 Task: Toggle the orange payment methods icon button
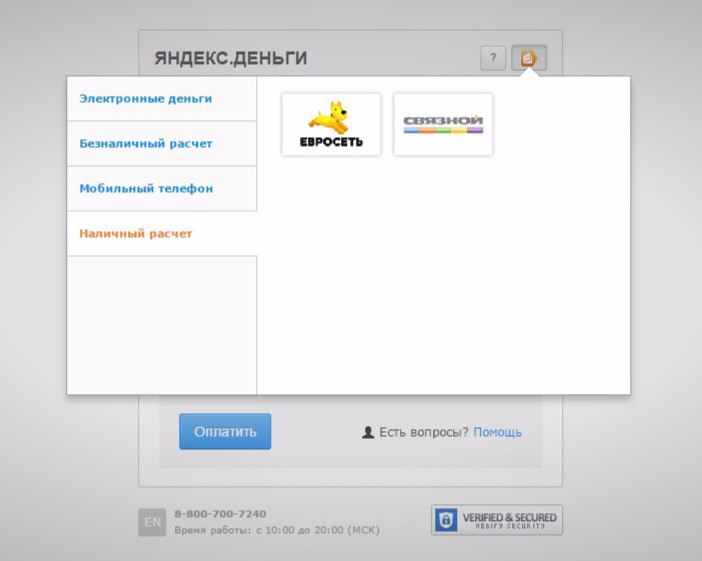[529, 58]
